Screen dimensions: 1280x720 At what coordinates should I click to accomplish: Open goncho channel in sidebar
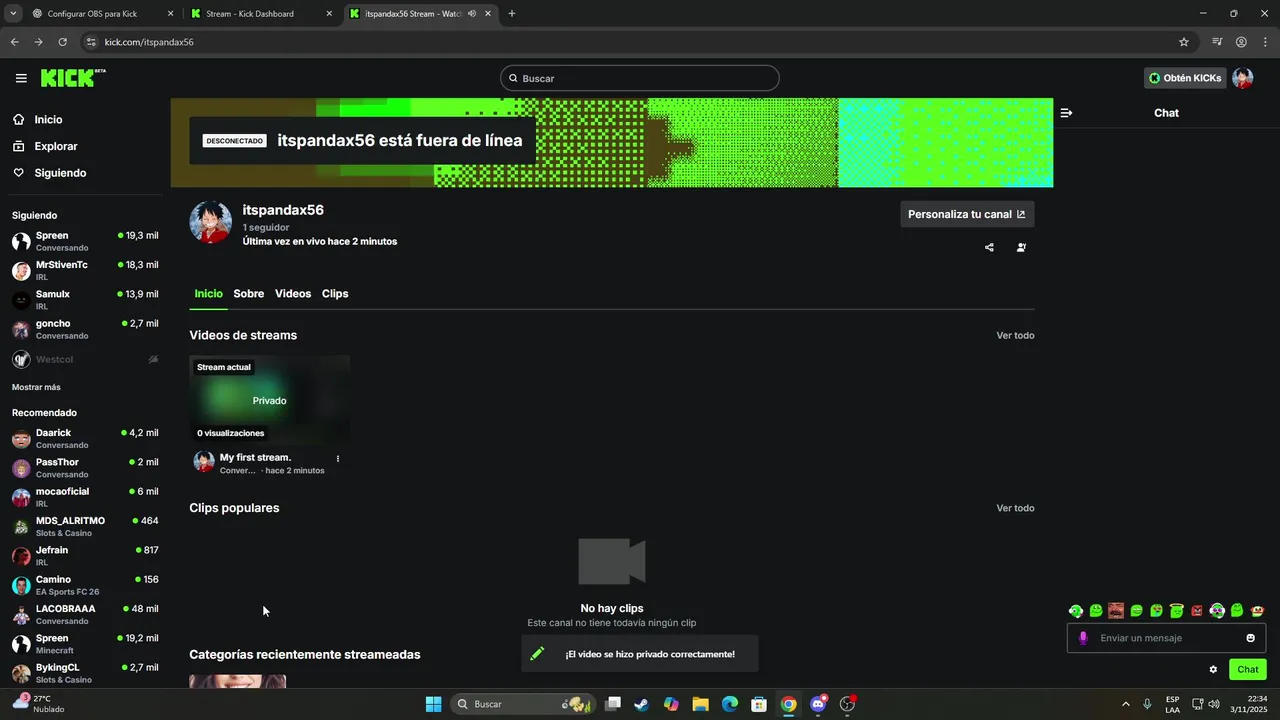coord(85,329)
